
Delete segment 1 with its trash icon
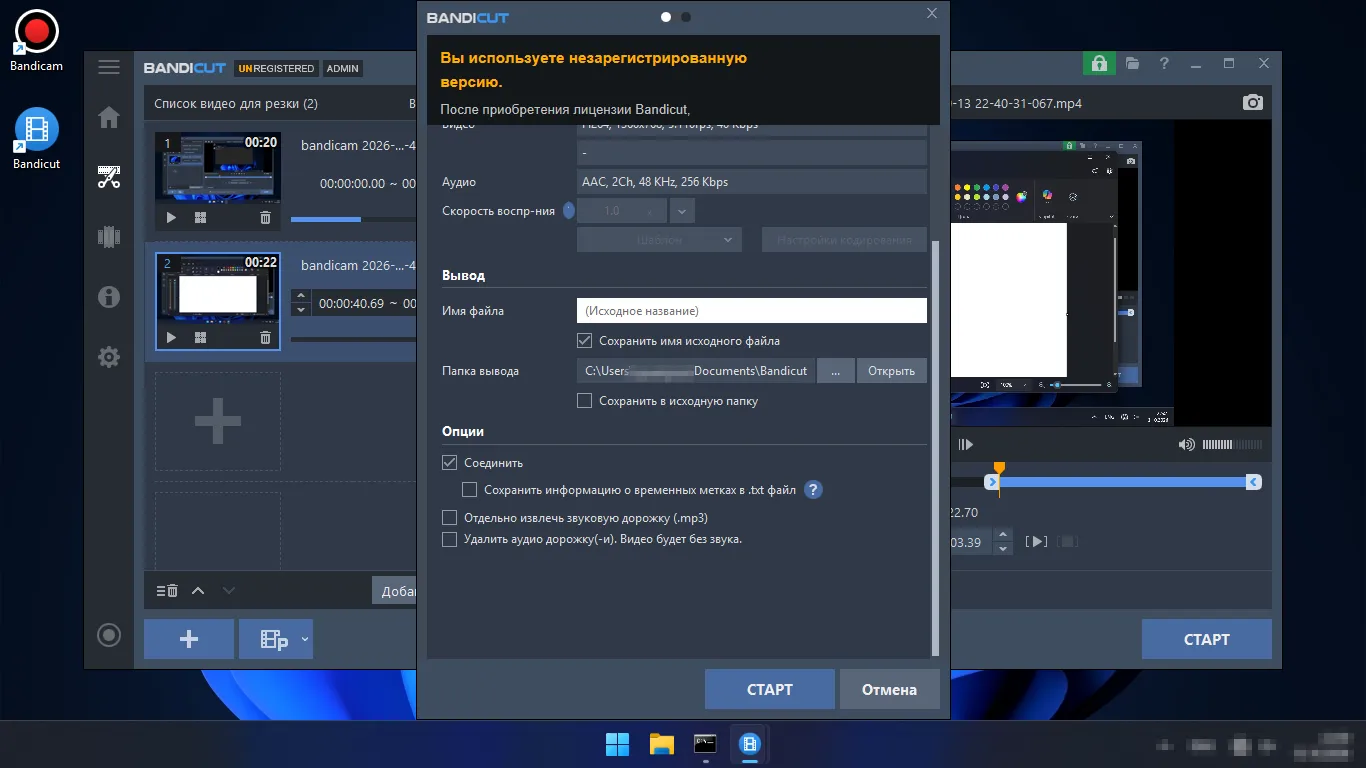[265, 217]
